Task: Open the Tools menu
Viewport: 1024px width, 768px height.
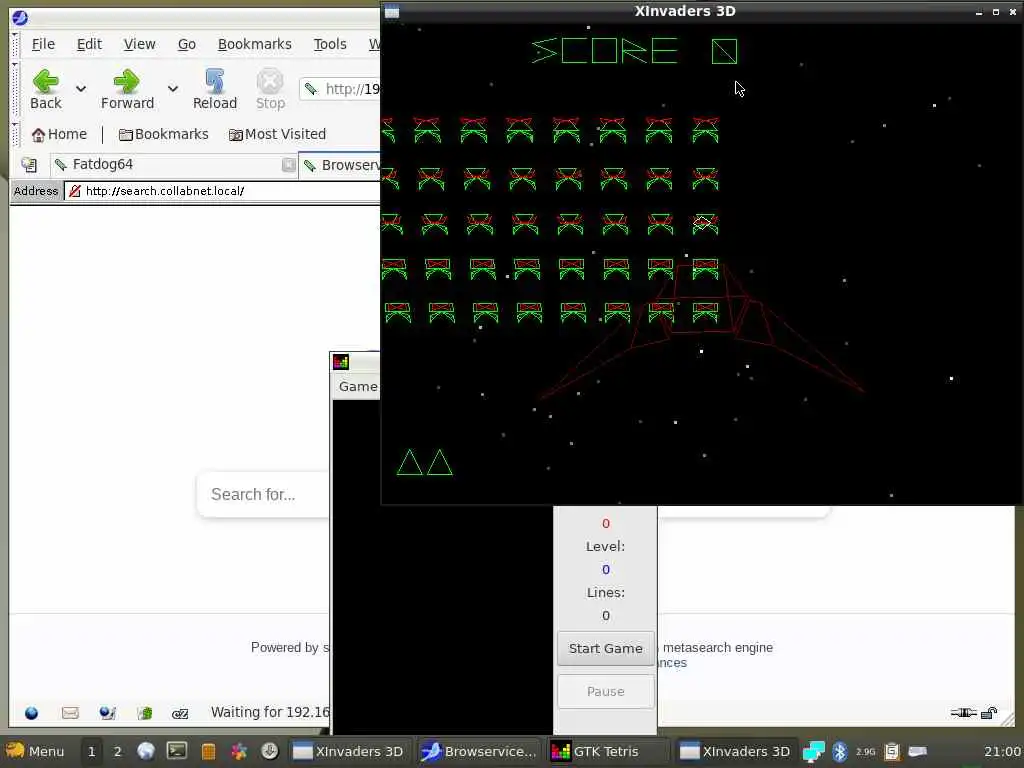Action: click(x=330, y=44)
